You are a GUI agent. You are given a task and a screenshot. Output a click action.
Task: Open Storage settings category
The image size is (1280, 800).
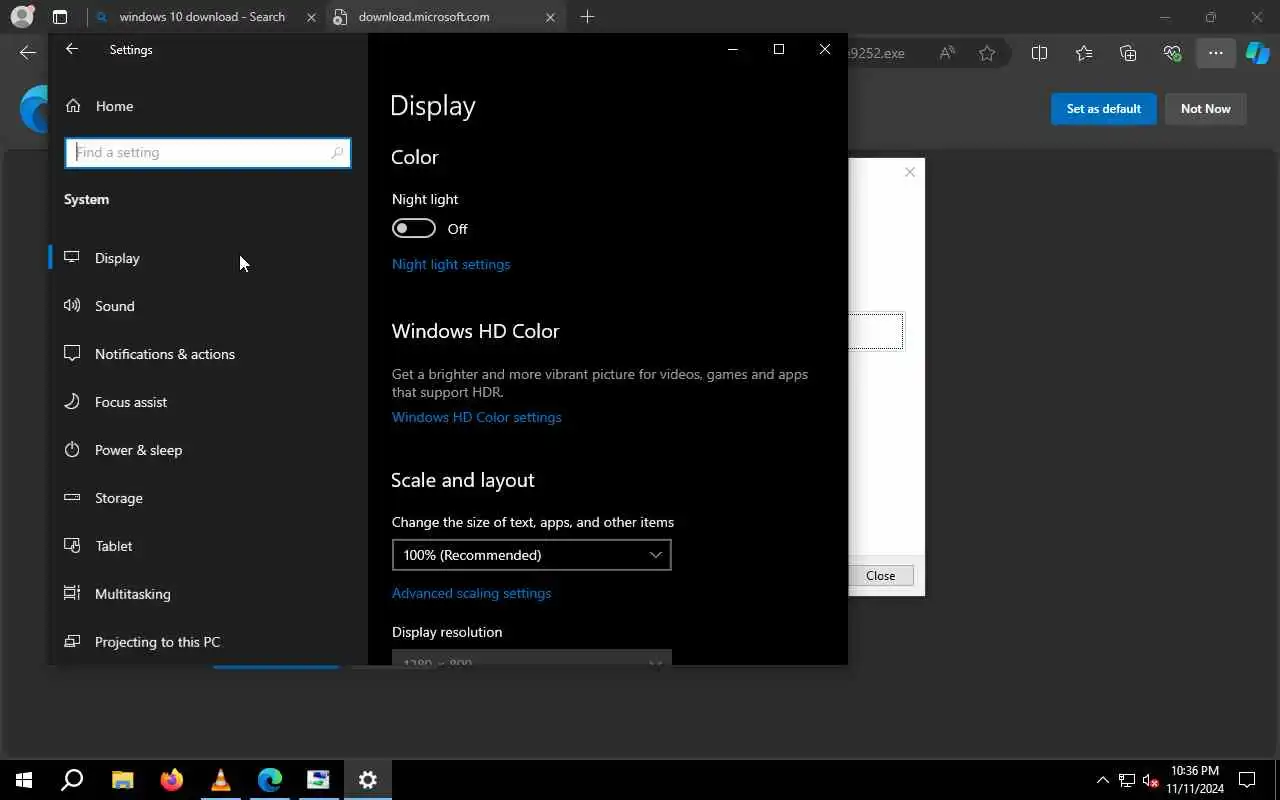[208, 498]
